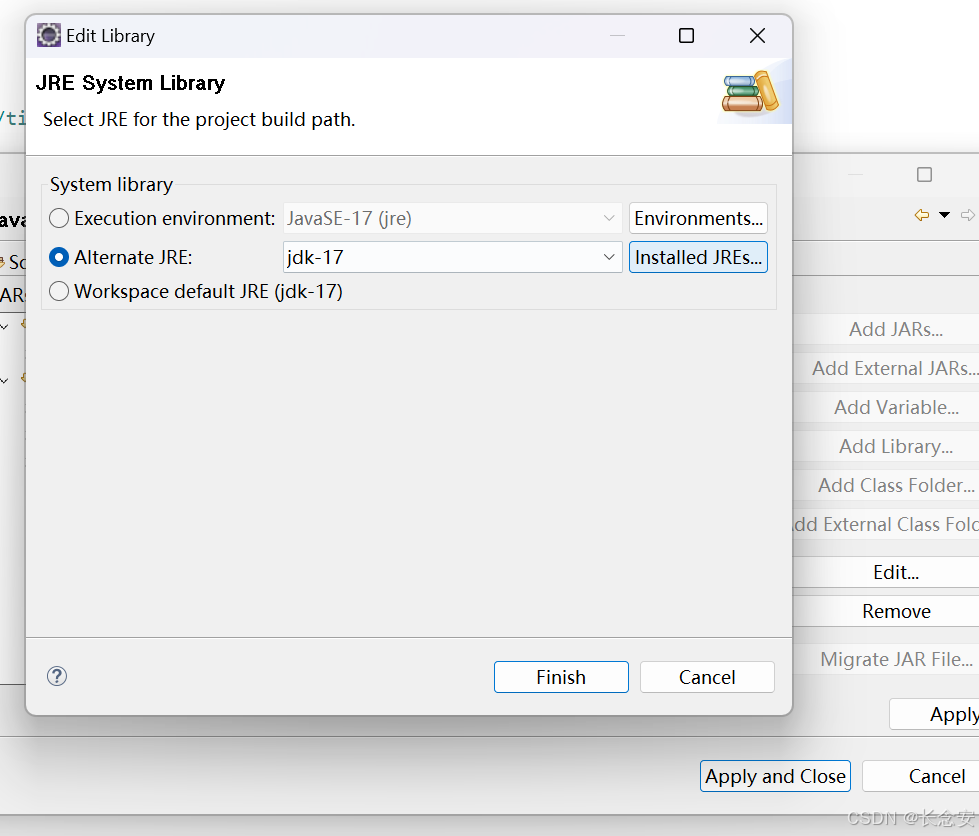This screenshot has width=979, height=836.
Task: Click the Remove button
Action: pyautogui.click(x=896, y=611)
